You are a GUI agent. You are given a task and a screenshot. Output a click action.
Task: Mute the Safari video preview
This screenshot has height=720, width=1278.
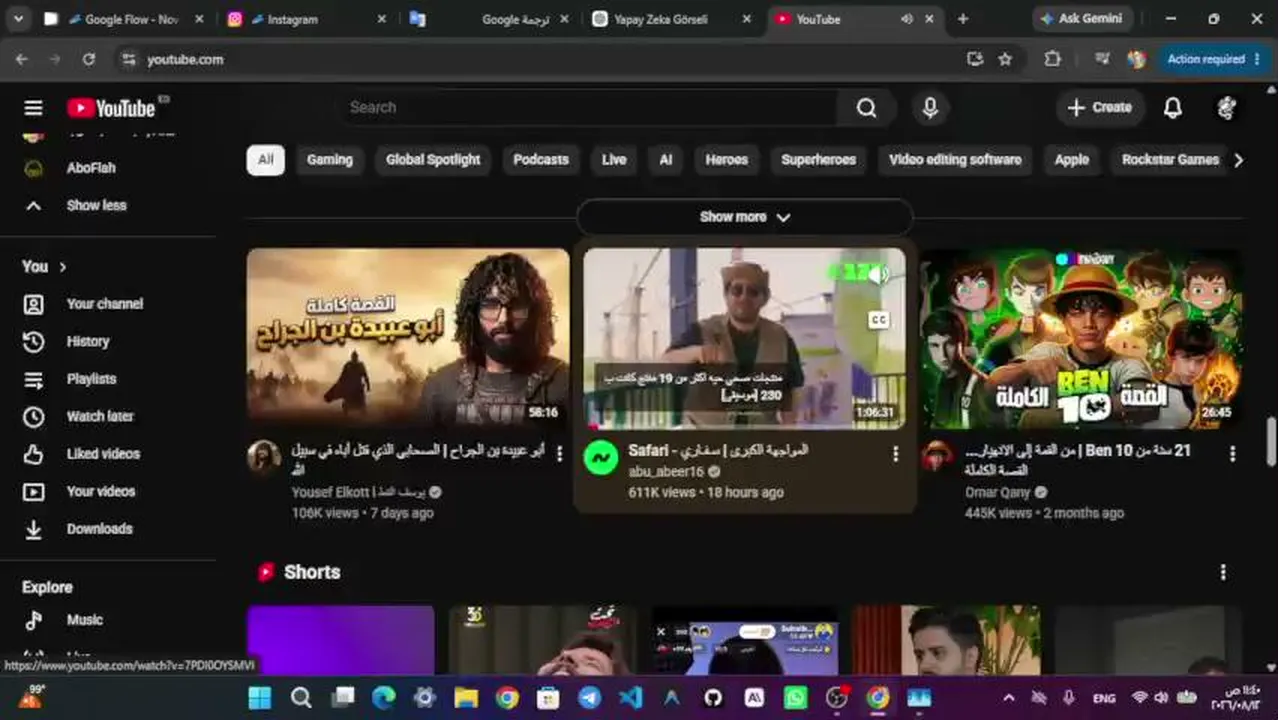click(878, 274)
